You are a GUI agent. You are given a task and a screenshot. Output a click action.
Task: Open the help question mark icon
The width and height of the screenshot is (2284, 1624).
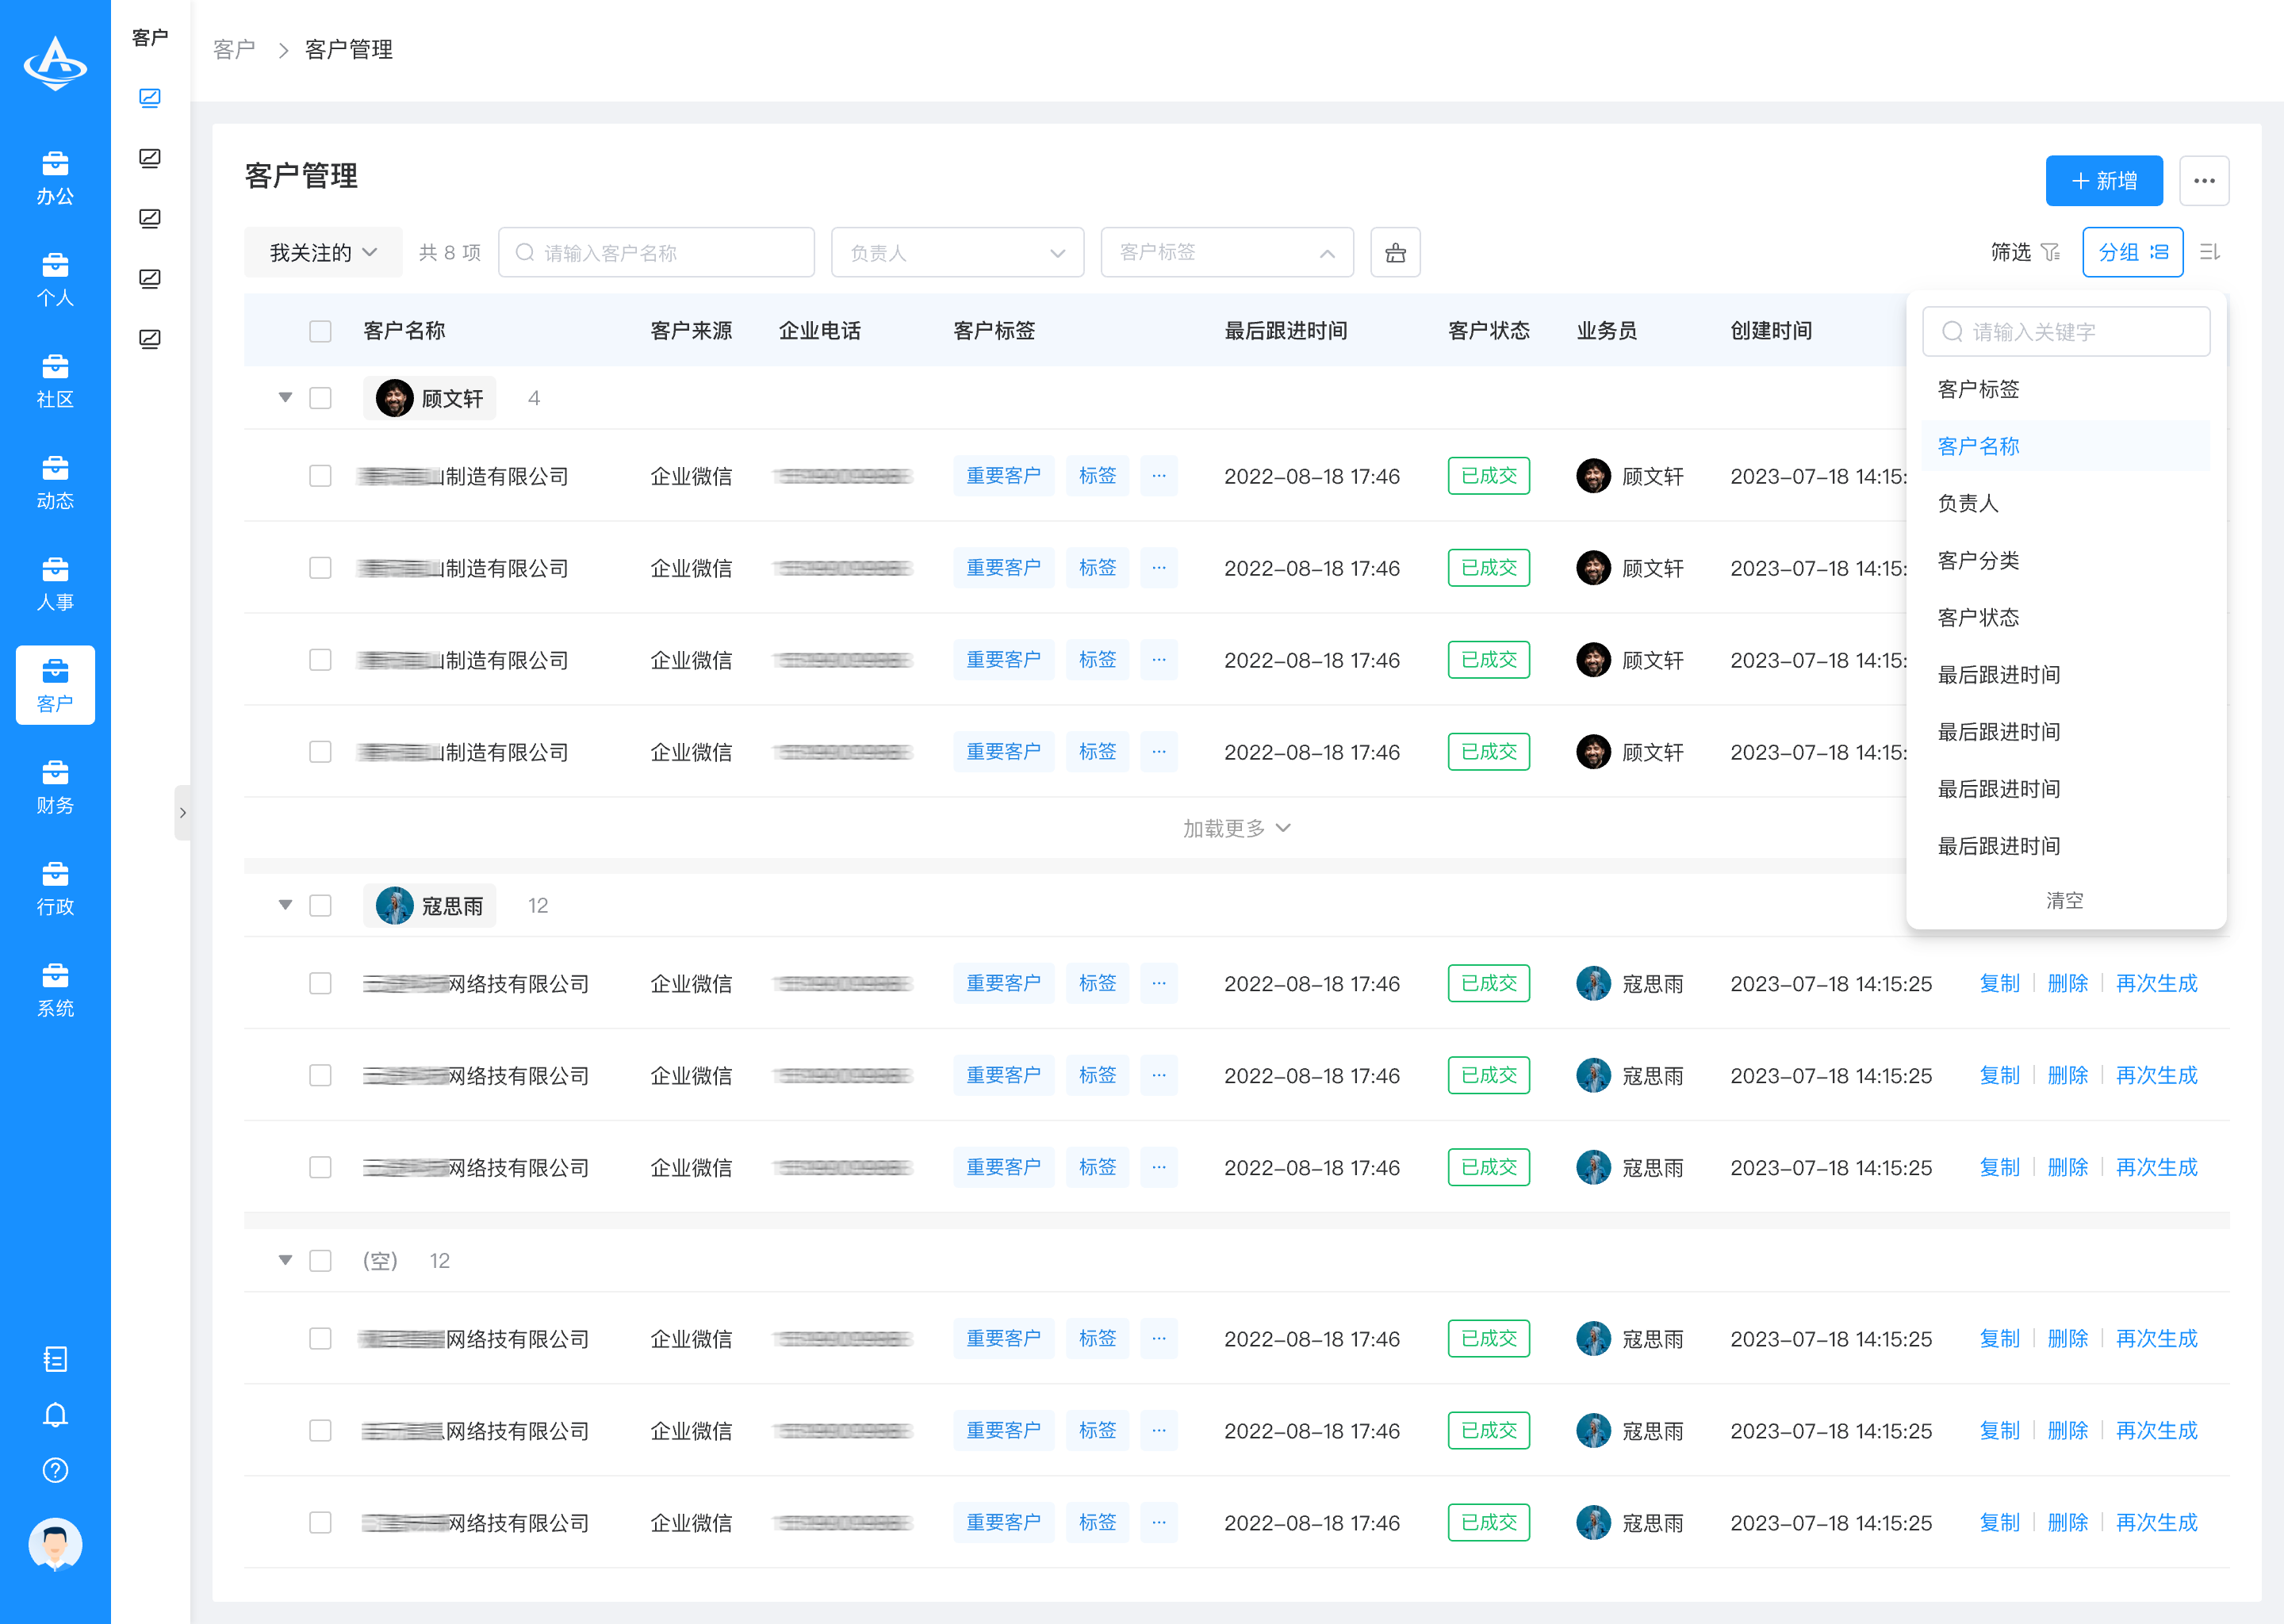click(55, 1470)
